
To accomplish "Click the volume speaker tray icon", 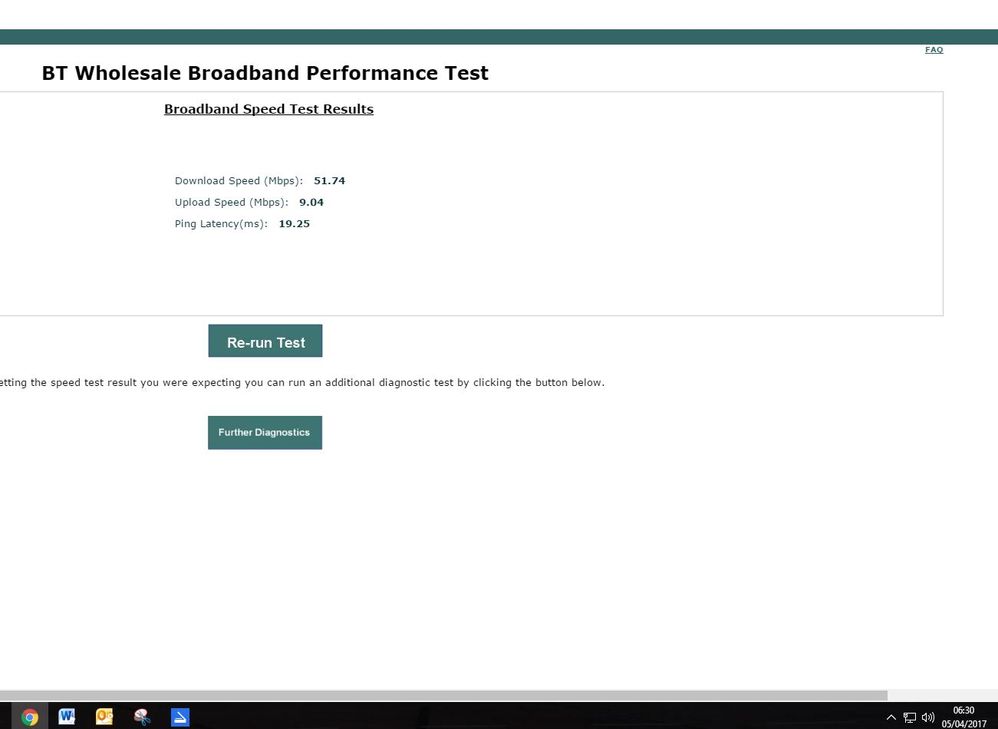I will click(928, 718).
